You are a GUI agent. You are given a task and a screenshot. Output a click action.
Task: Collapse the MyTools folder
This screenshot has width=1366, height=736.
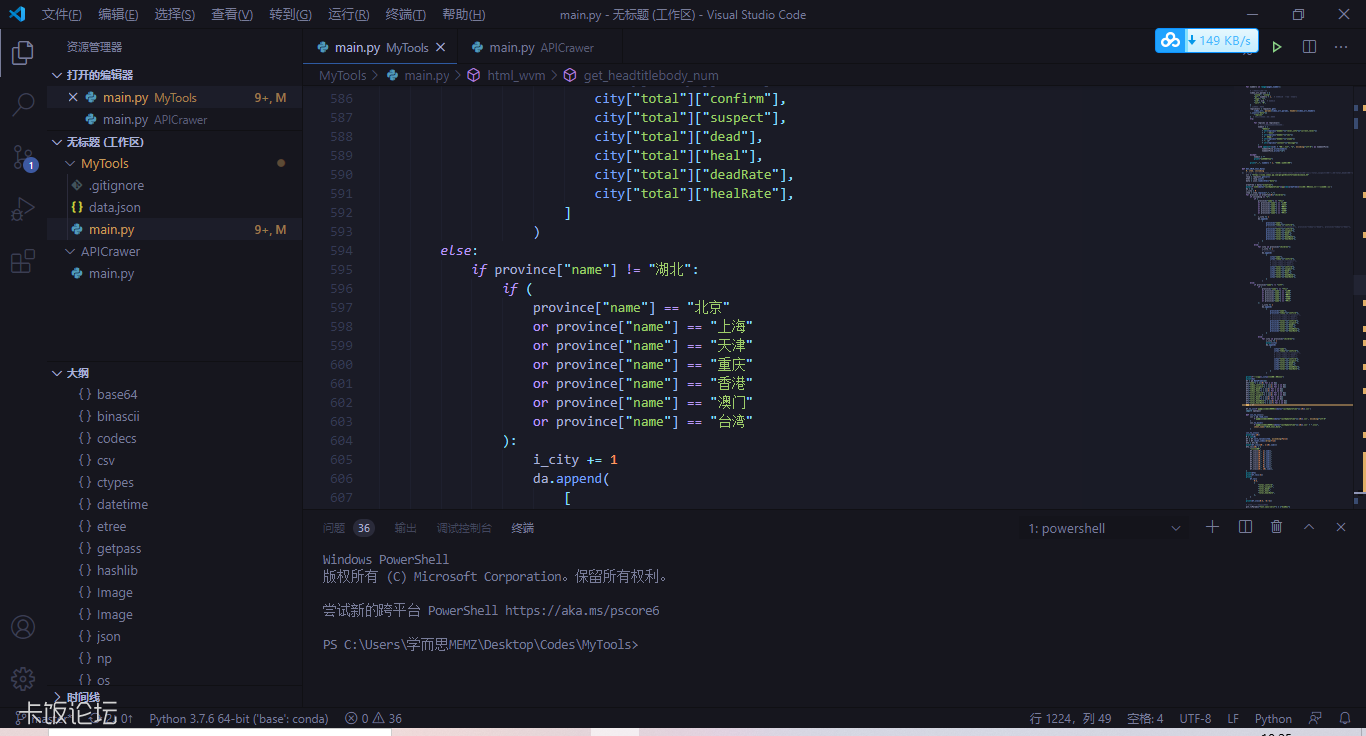point(175,163)
